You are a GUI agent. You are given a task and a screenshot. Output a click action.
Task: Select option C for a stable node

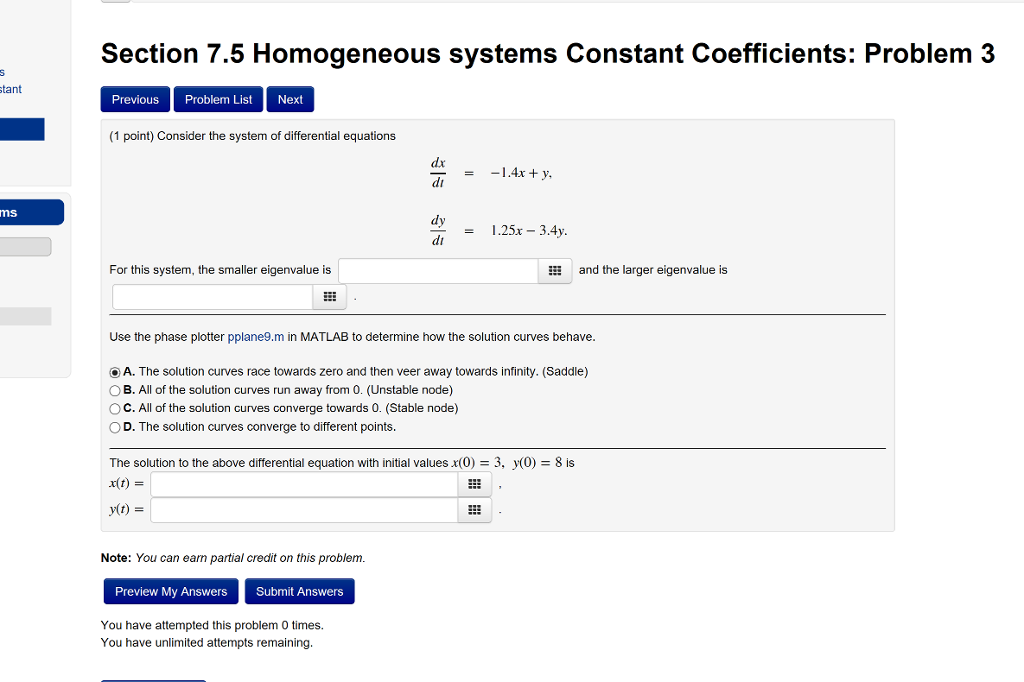115,408
